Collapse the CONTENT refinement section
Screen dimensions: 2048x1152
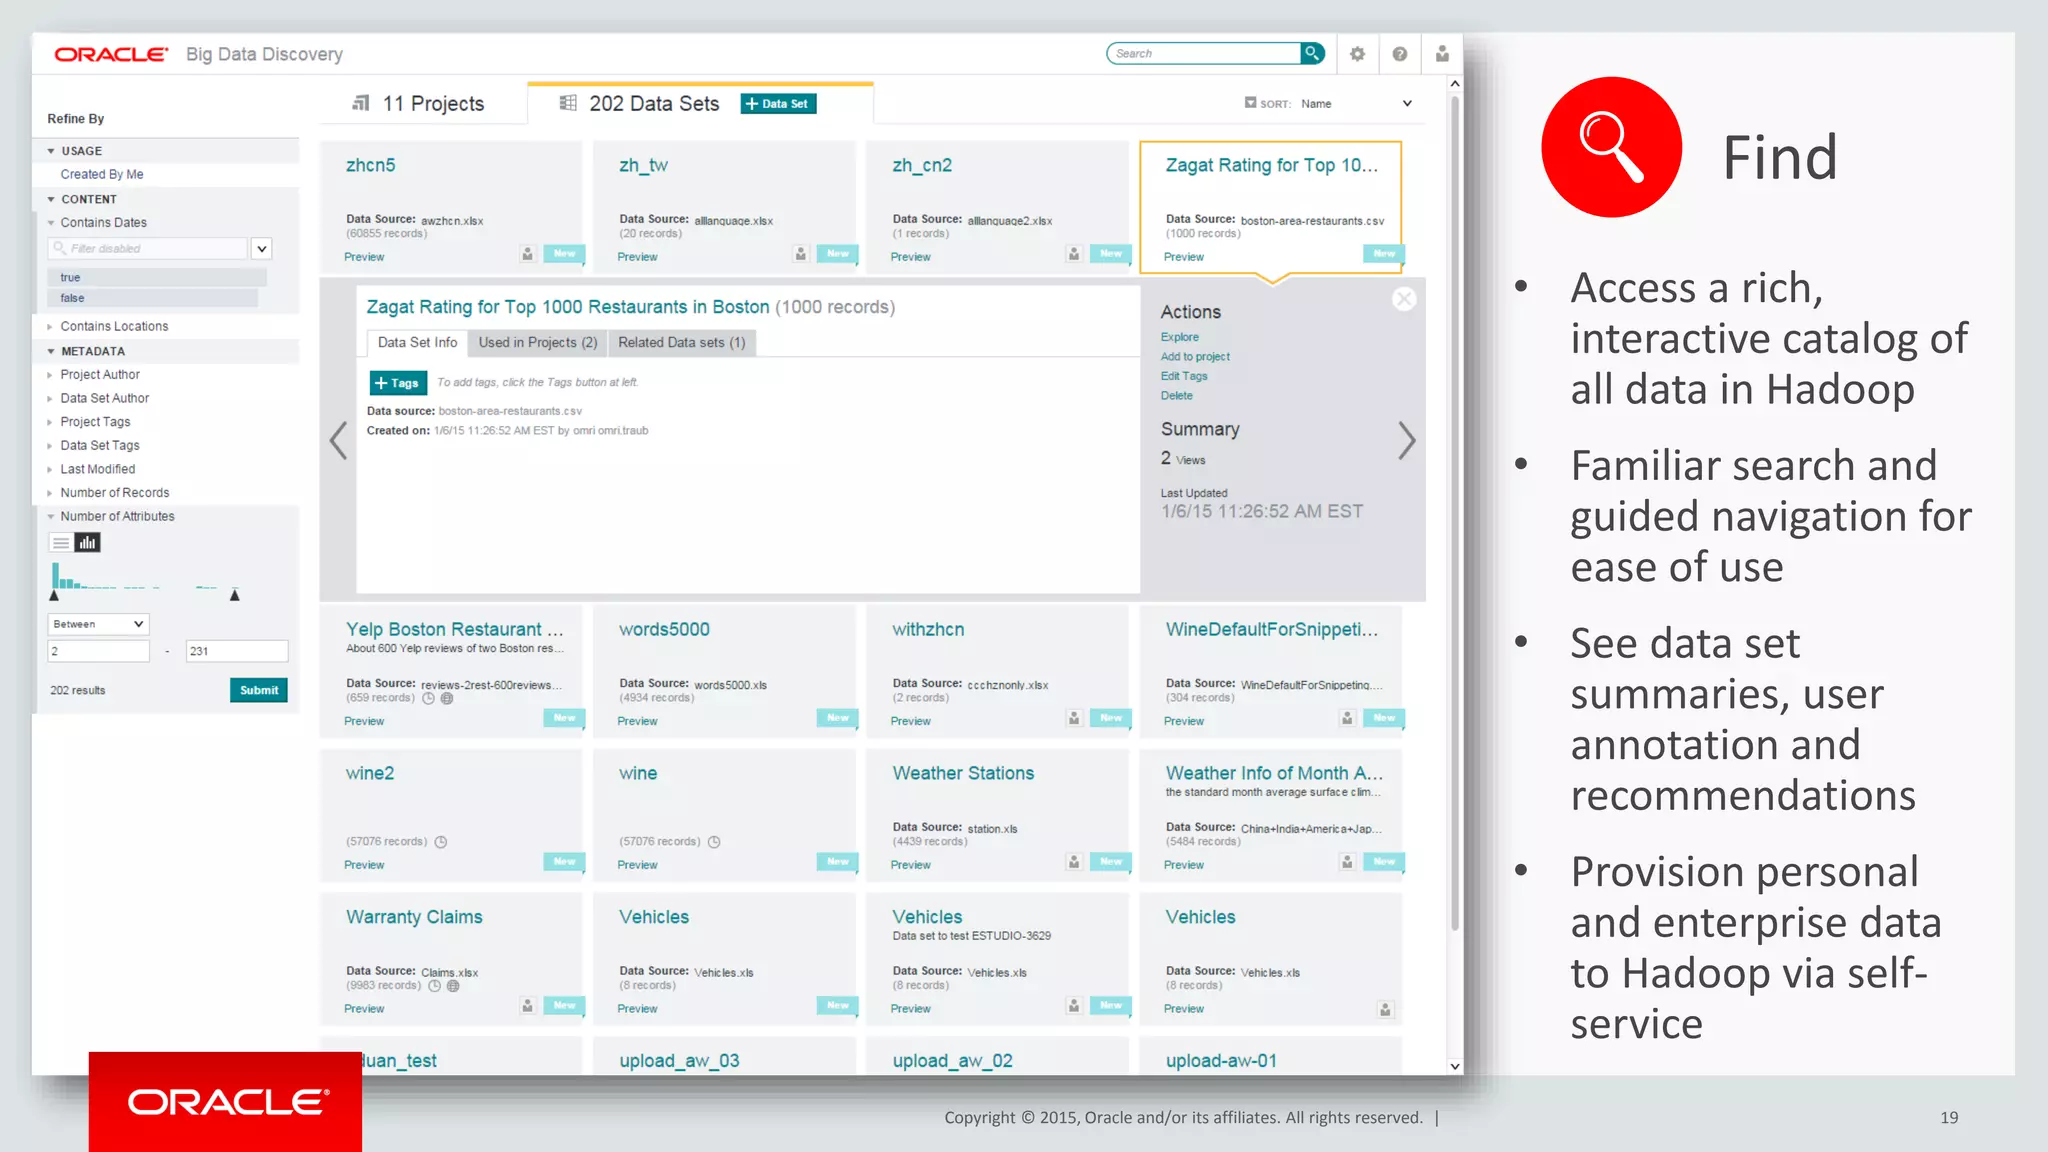coord(51,199)
